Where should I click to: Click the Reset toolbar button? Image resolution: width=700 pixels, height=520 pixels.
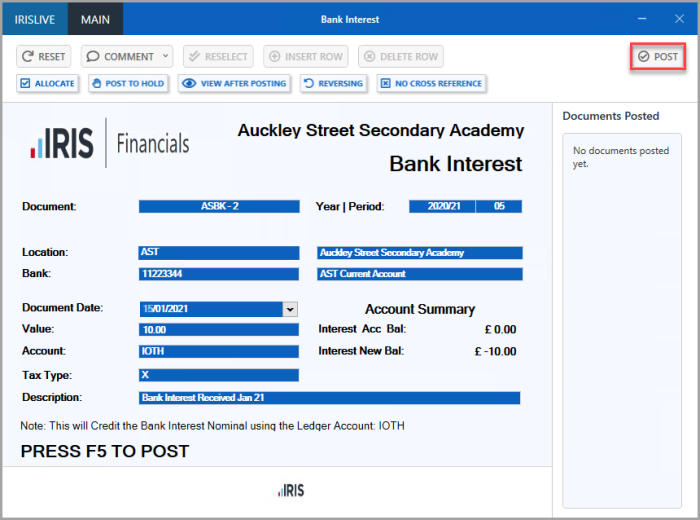point(44,57)
